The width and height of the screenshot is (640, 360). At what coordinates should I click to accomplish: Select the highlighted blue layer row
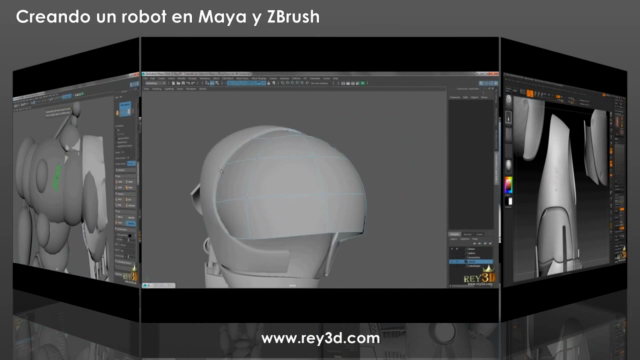(x=471, y=262)
